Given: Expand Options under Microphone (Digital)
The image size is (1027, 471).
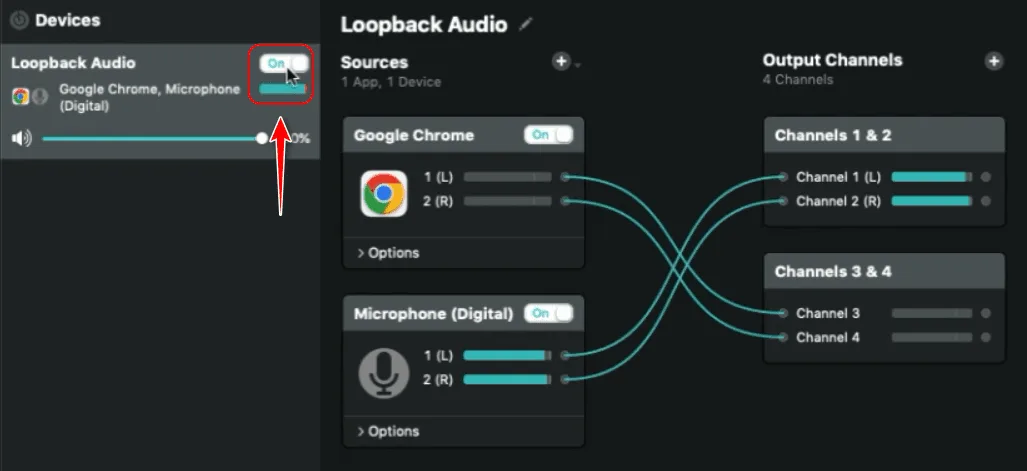Looking at the screenshot, I should (x=388, y=431).
